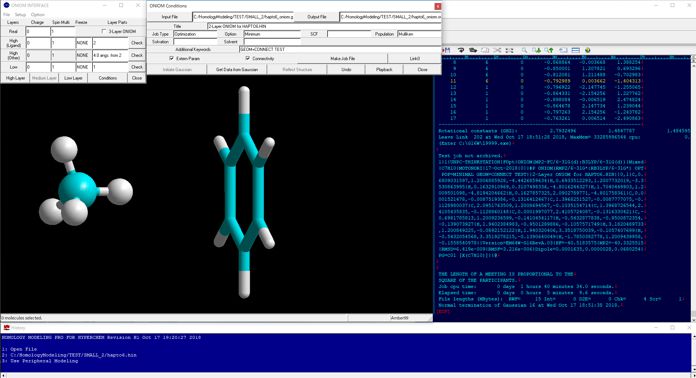Click the find-previous green up arrow icon
696x378 pixels.
[549, 50]
